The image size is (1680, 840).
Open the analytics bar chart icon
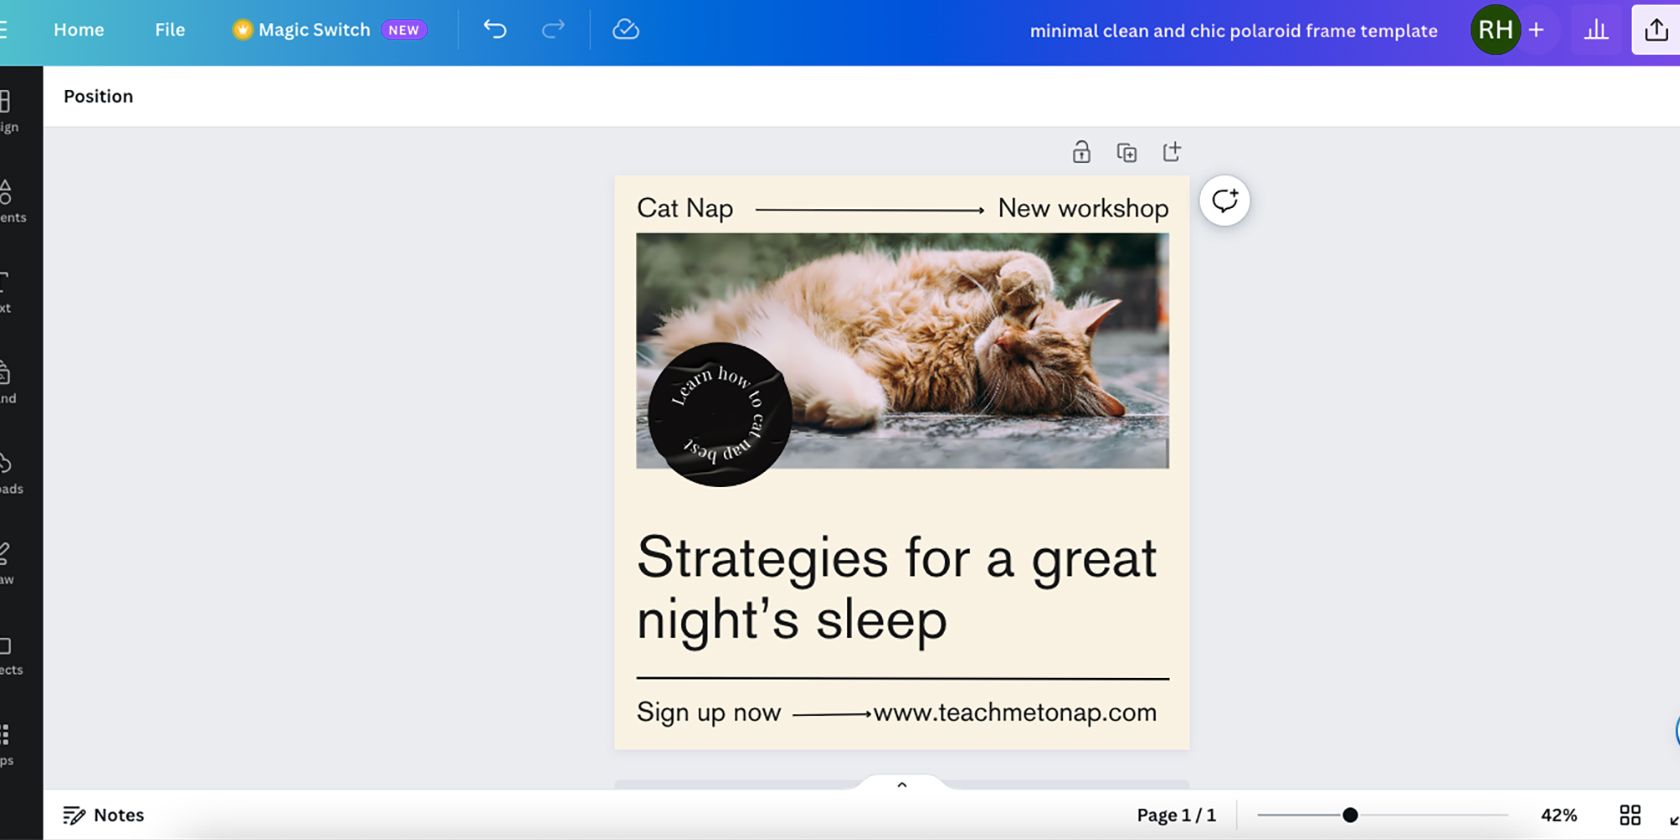(x=1596, y=30)
